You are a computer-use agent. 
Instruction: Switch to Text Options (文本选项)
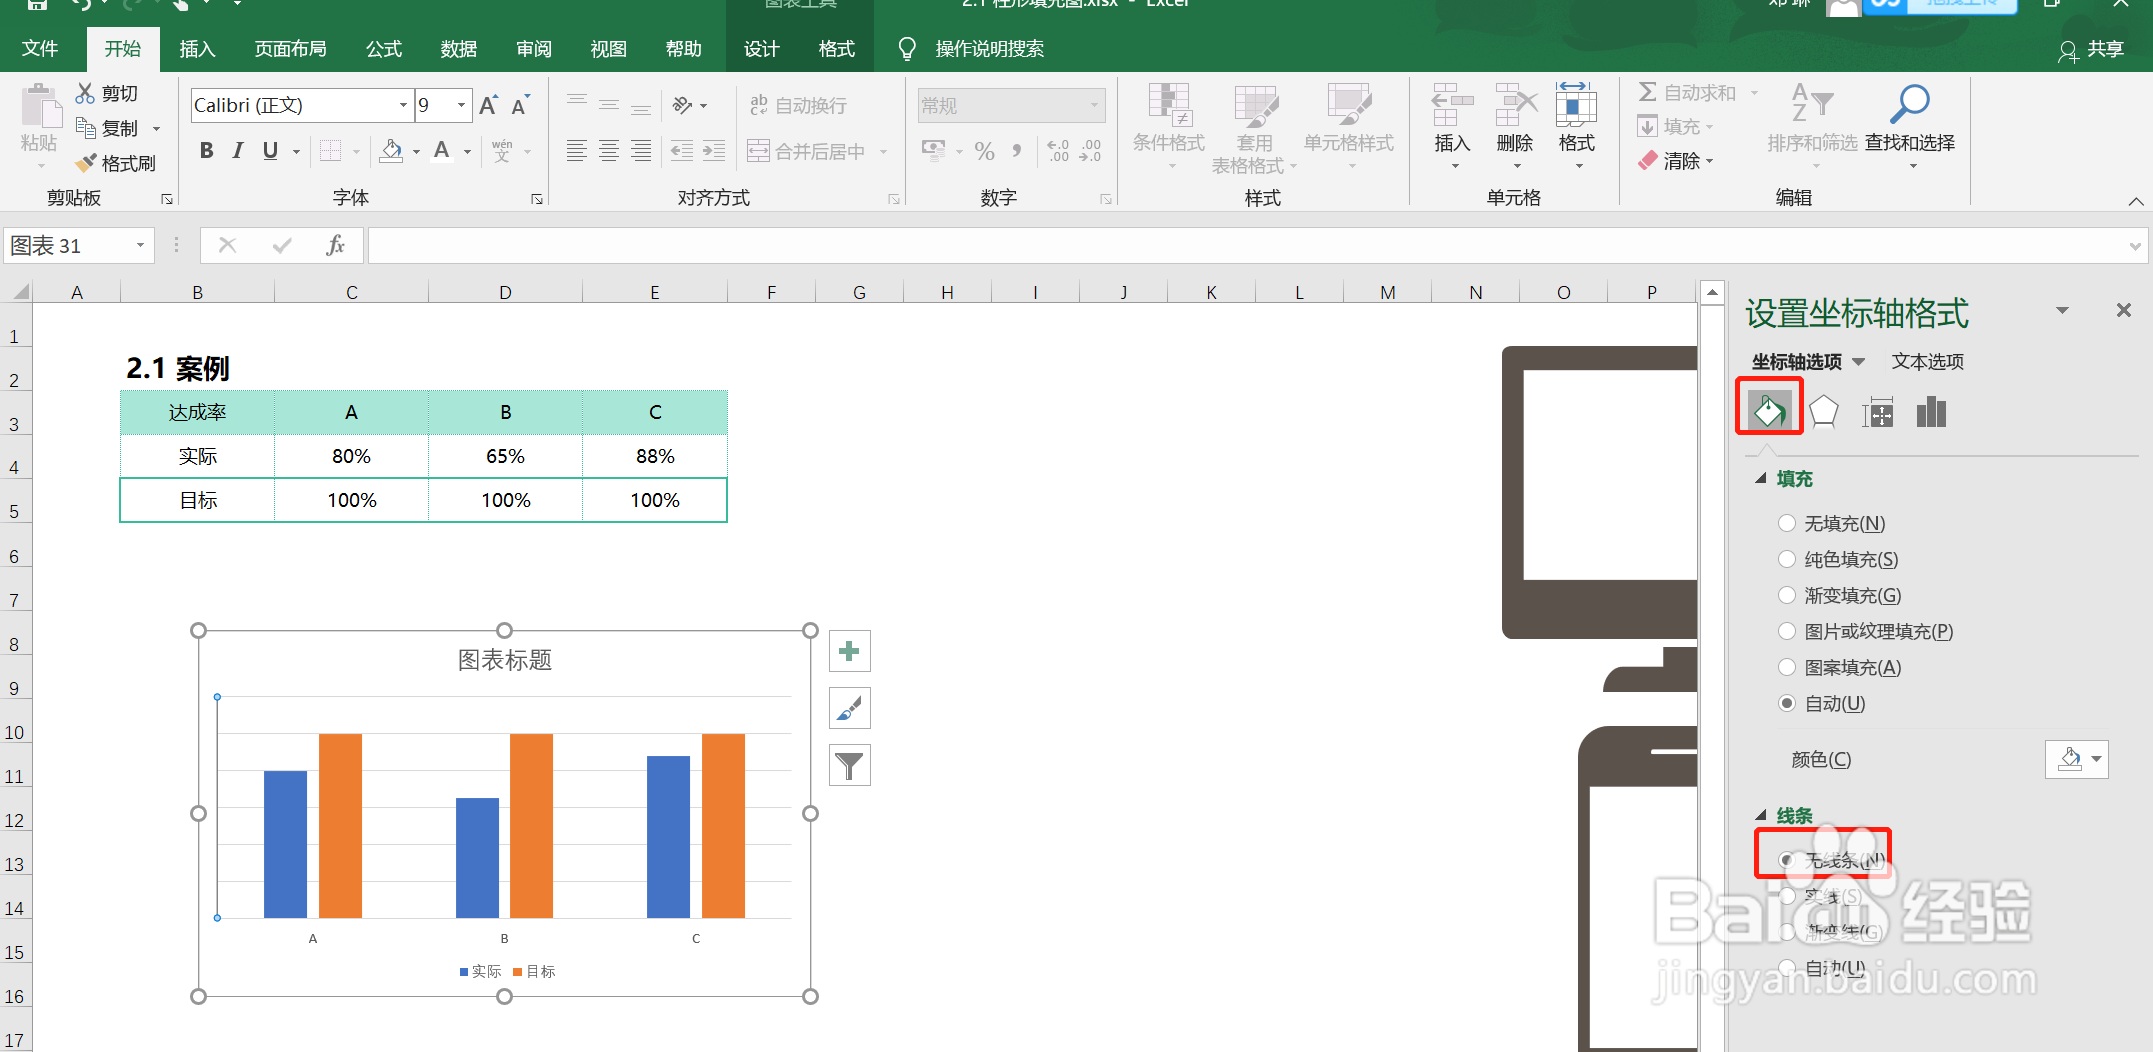point(1927,362)
